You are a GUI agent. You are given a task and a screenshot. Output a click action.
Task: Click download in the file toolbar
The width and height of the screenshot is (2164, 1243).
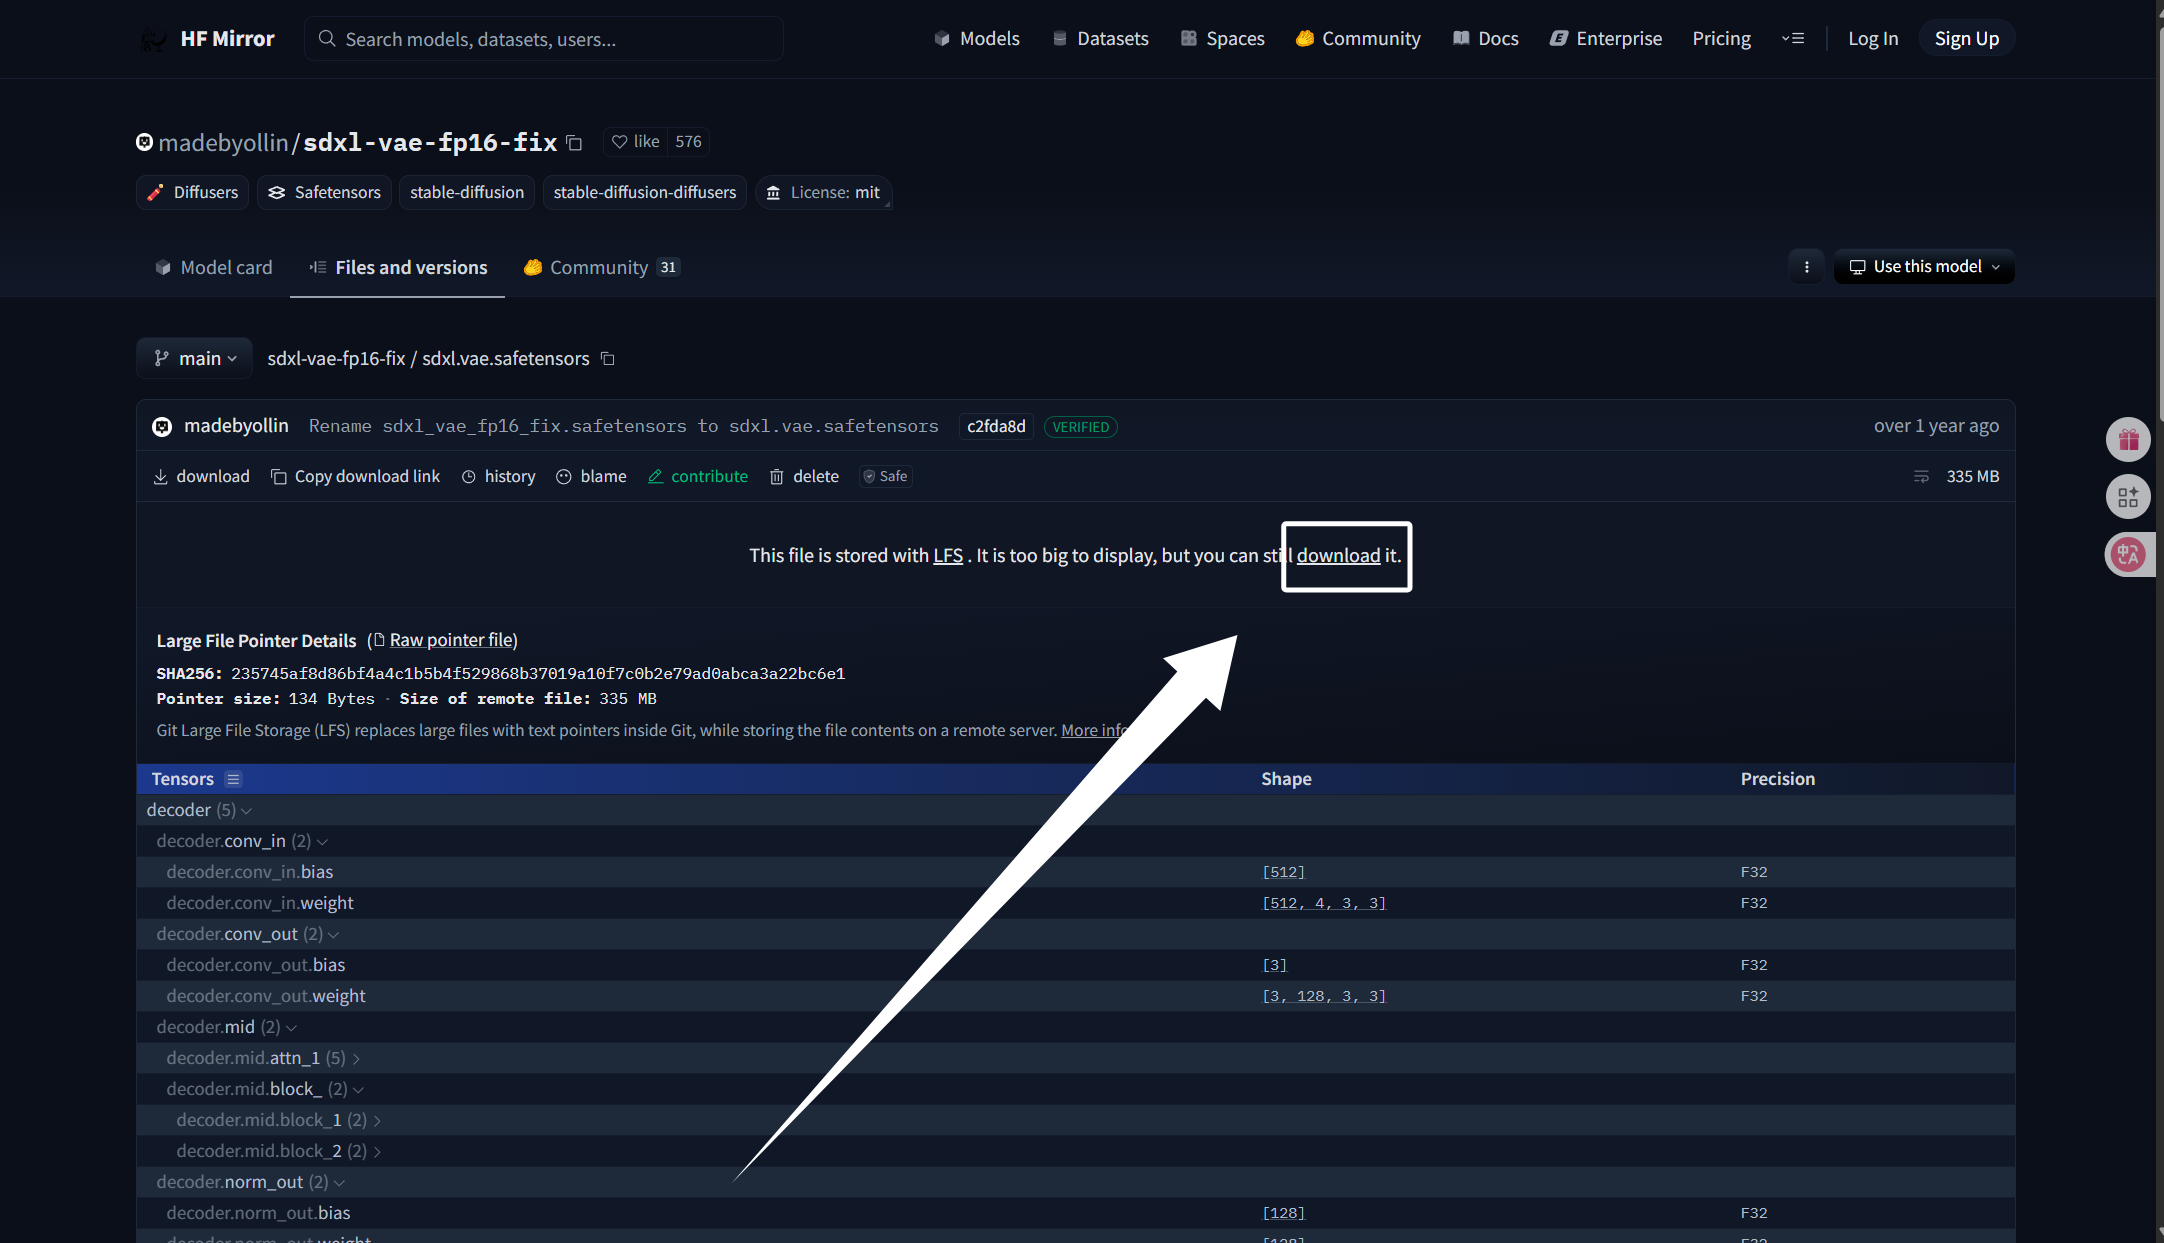(201, 476)
